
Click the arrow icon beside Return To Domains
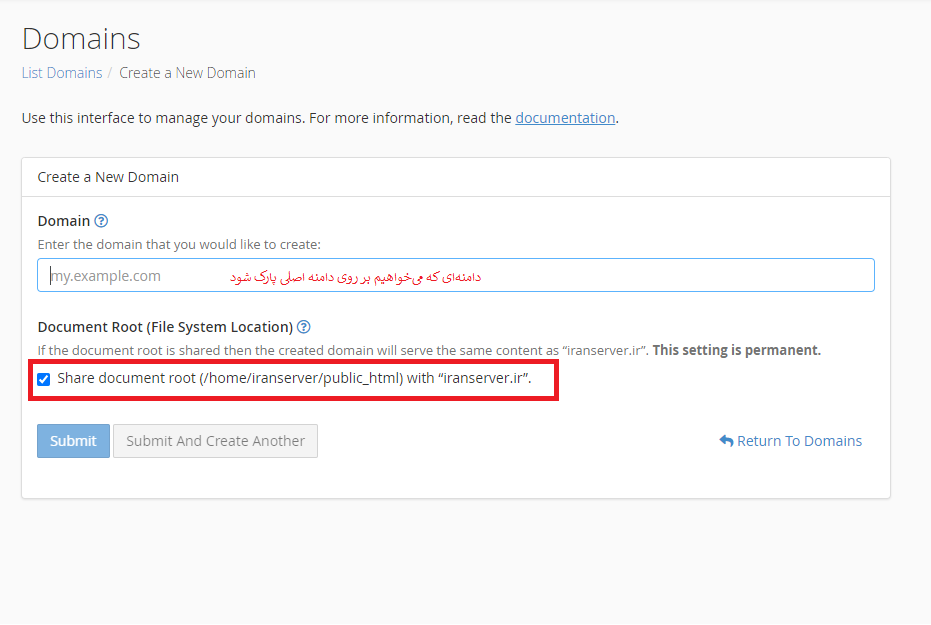[x=726, y=441]
